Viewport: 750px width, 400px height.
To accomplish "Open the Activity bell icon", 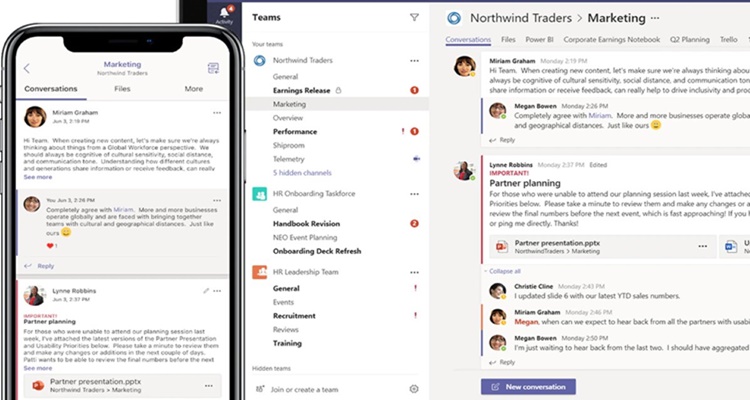I will [x=224, y=12].
